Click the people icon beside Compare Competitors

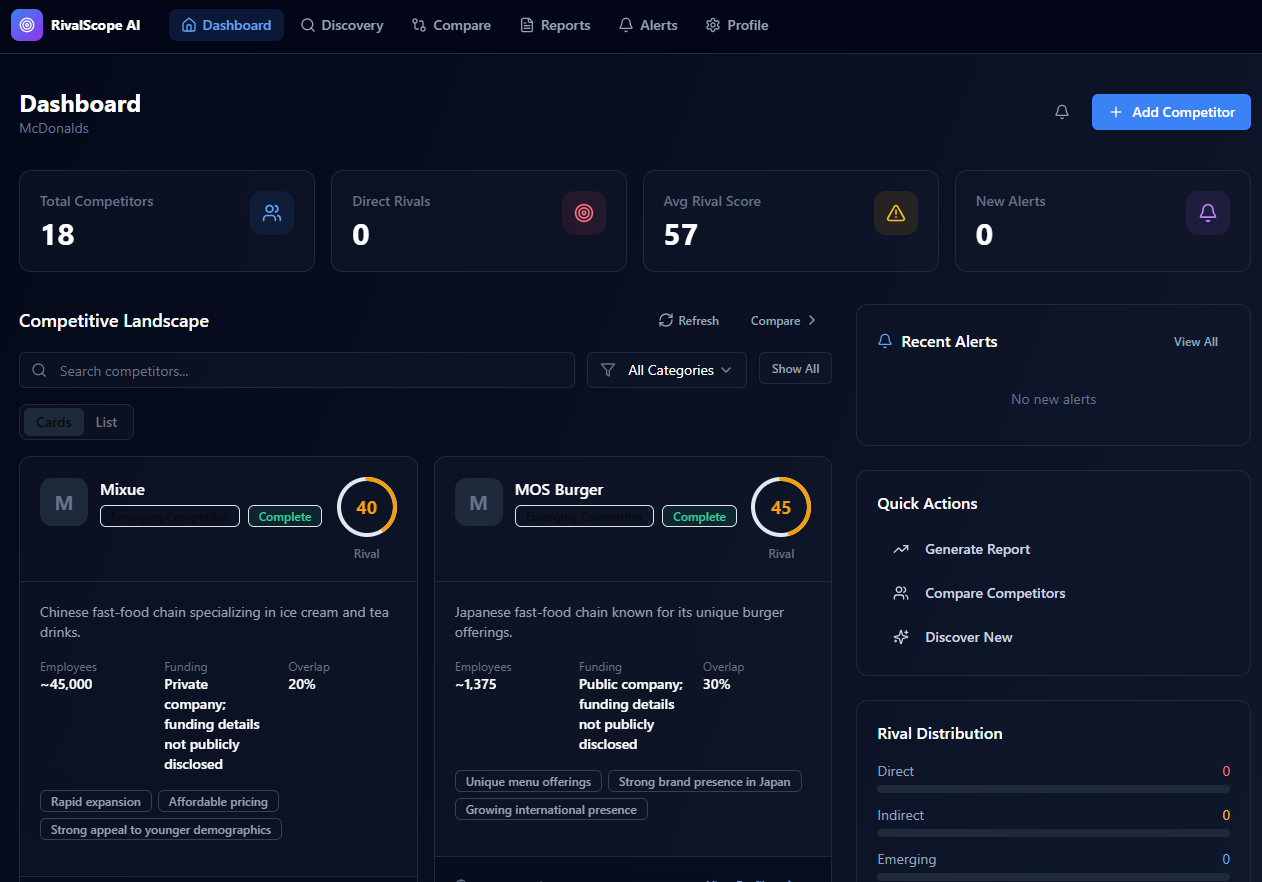(901, 593)
